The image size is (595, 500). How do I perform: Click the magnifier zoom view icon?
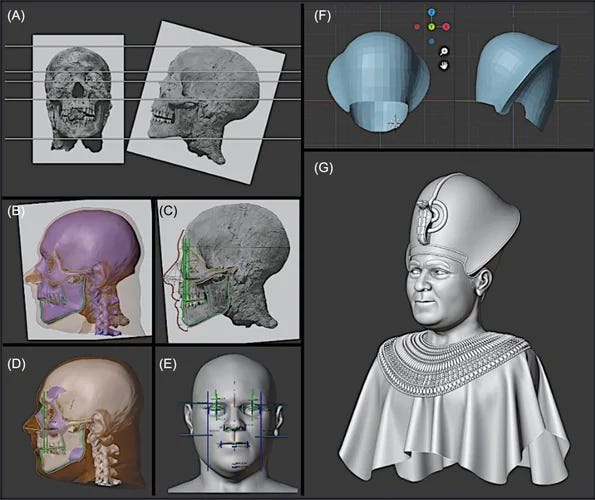click(444, 52)
